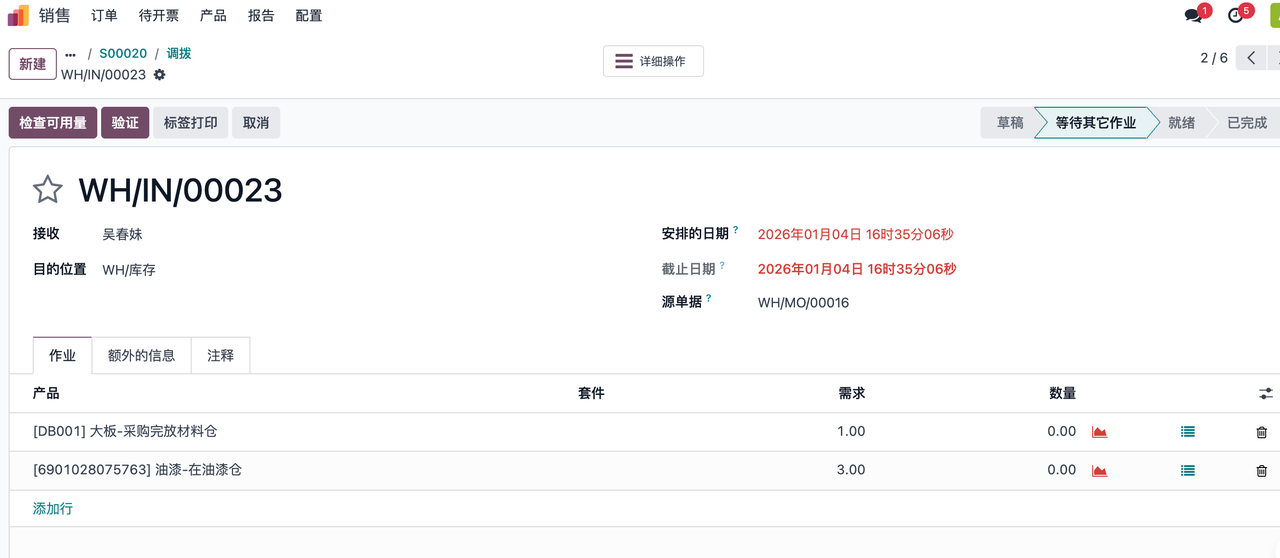
Task: Click 检查可用量 button
Action: click(53, 123)
